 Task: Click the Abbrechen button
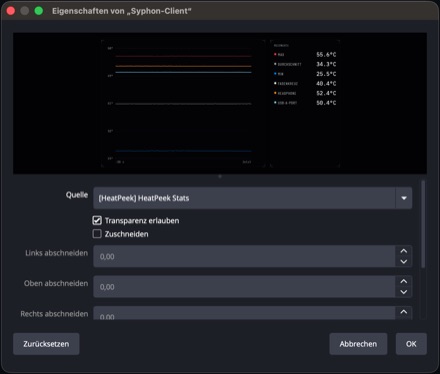358,344
